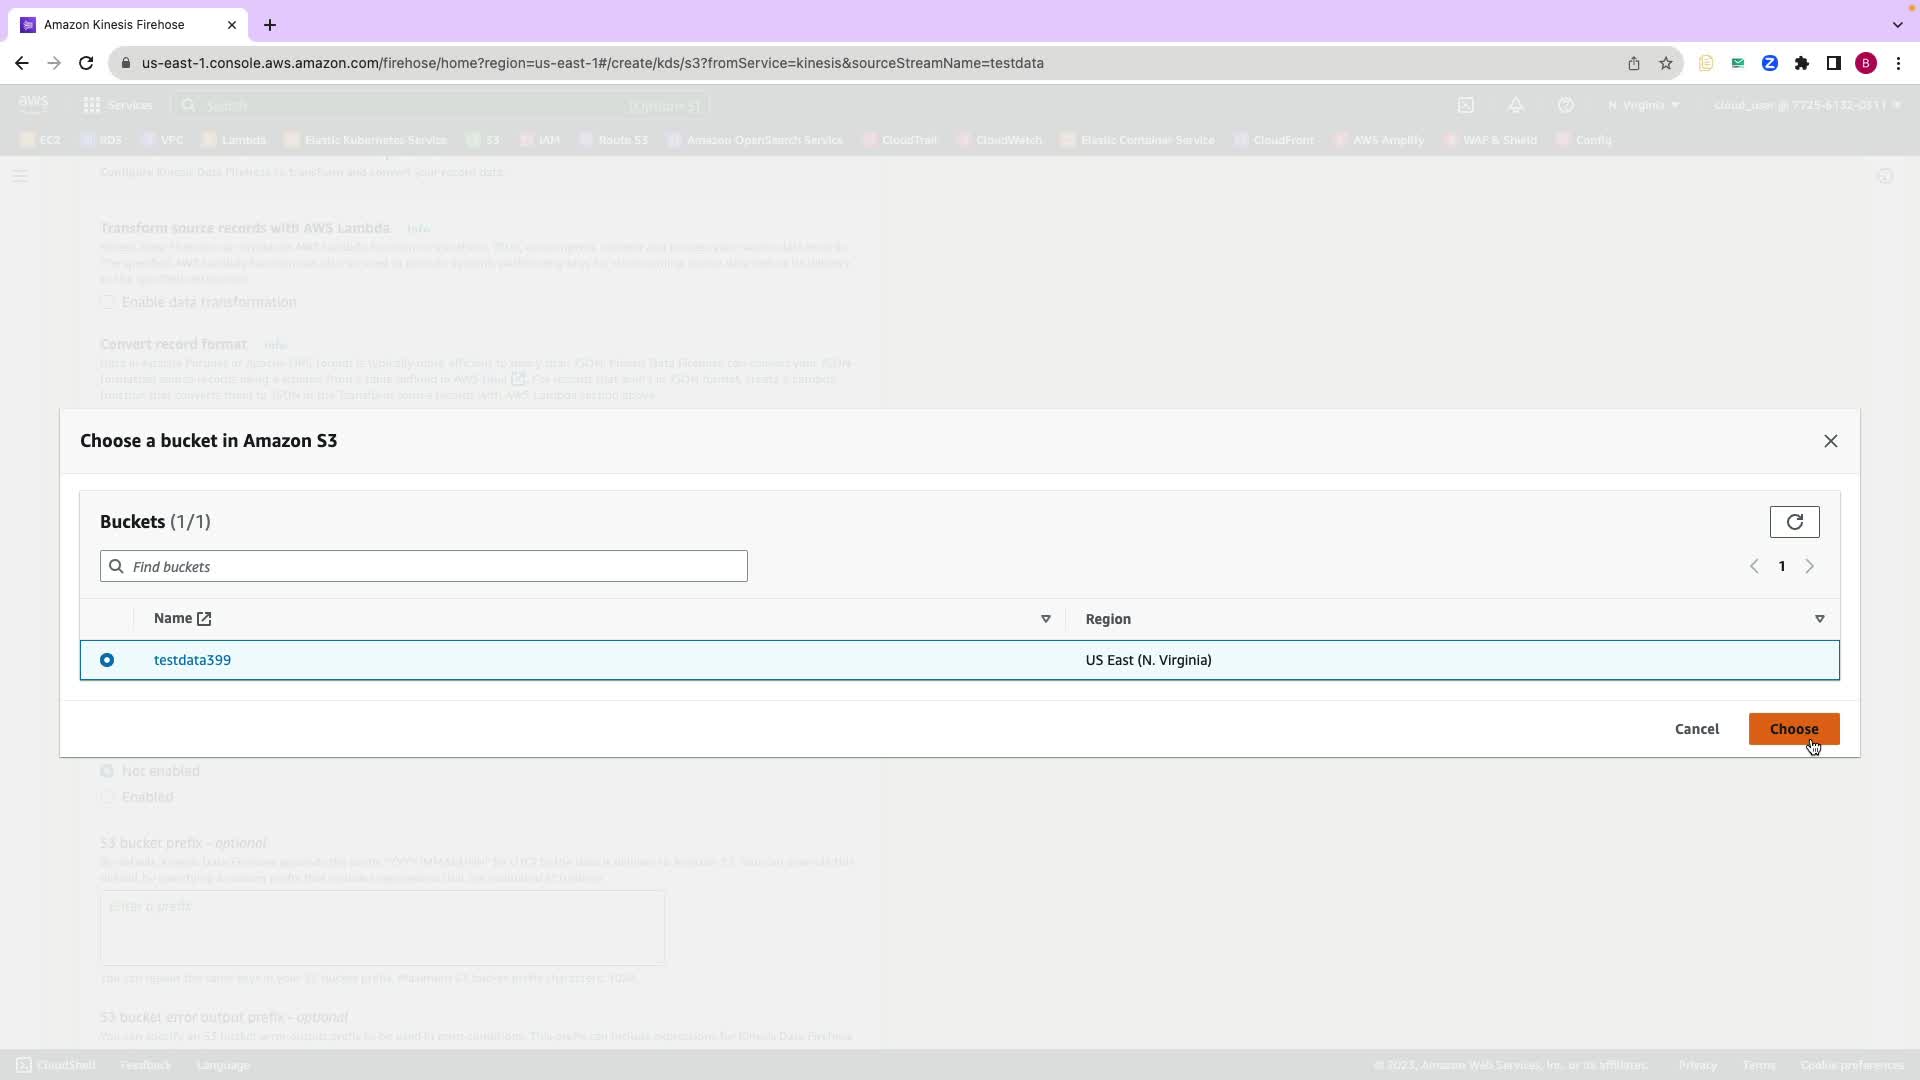Open the bucket Name external link icon
The height and width of the screenshot is (1080, 1920).
coord(204,619)
